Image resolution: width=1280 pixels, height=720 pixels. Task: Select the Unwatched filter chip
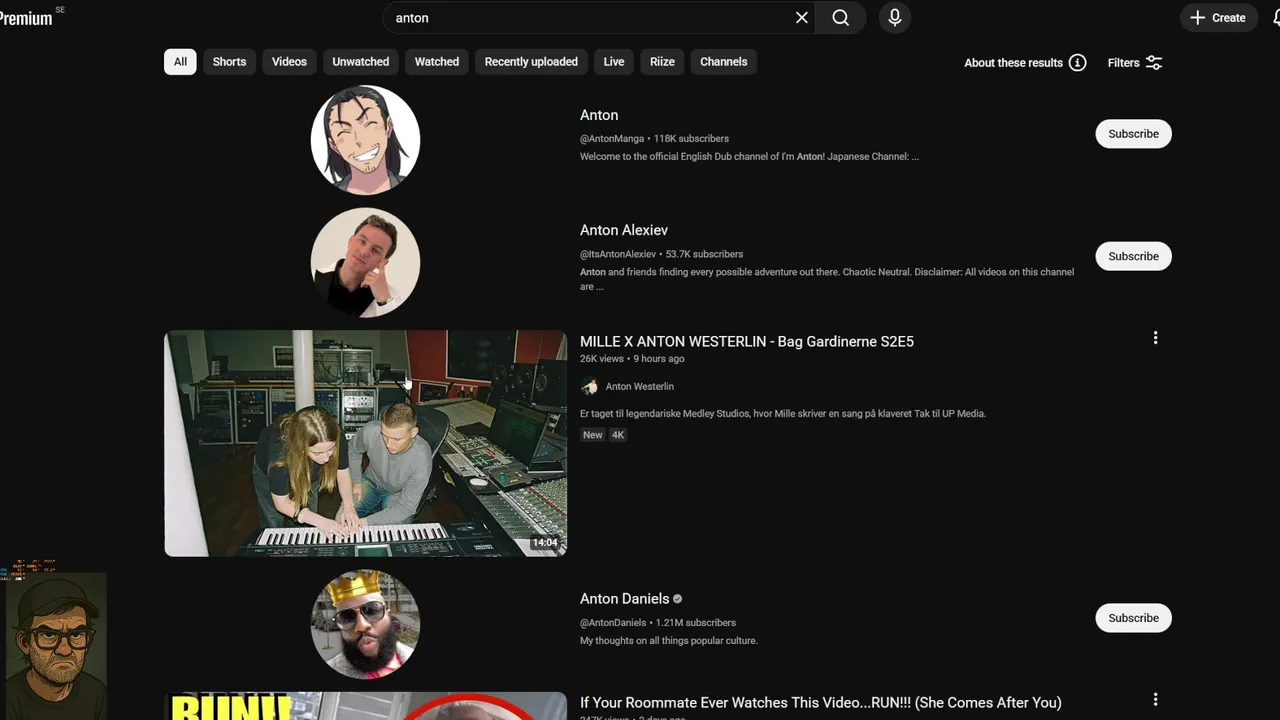pos(361,62)
